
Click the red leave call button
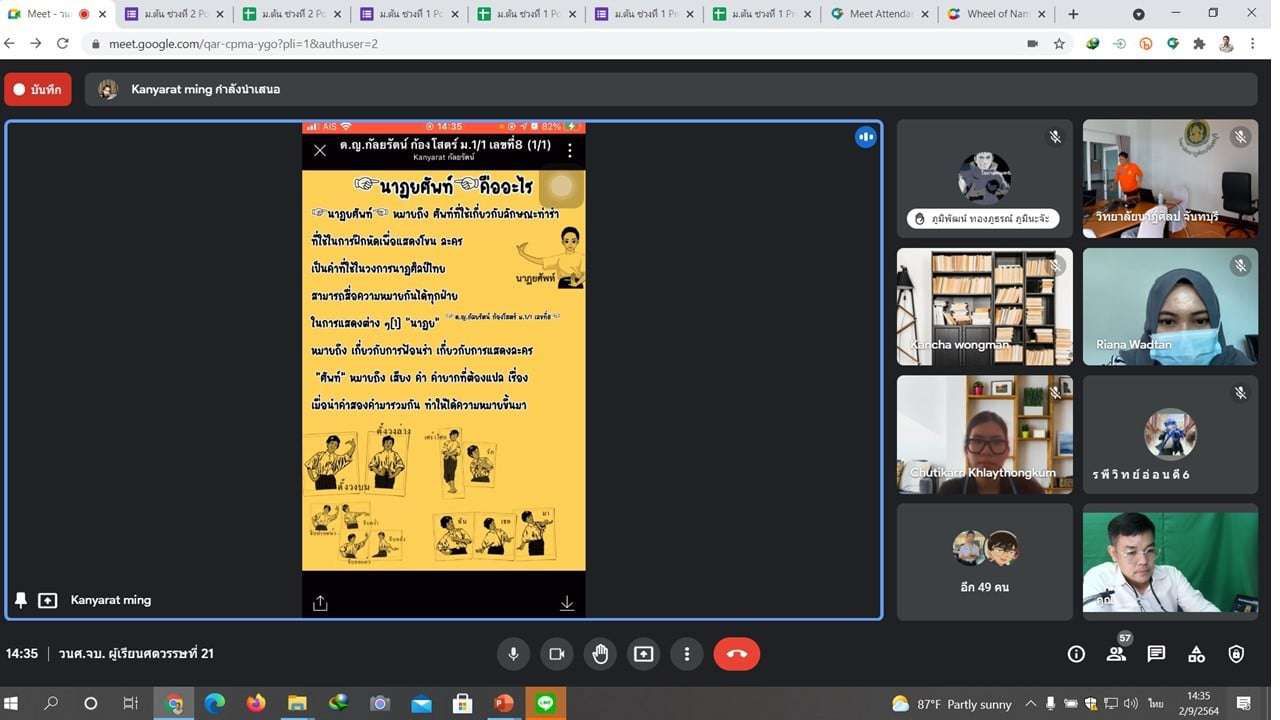[x=736, y=654]
